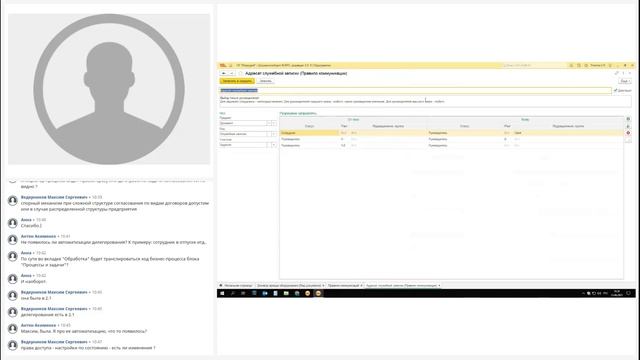Click chat message 'Спасибо:)'
Image resolution: width=640 pixels, height=360 pixels.
click(x=31, y=225)
